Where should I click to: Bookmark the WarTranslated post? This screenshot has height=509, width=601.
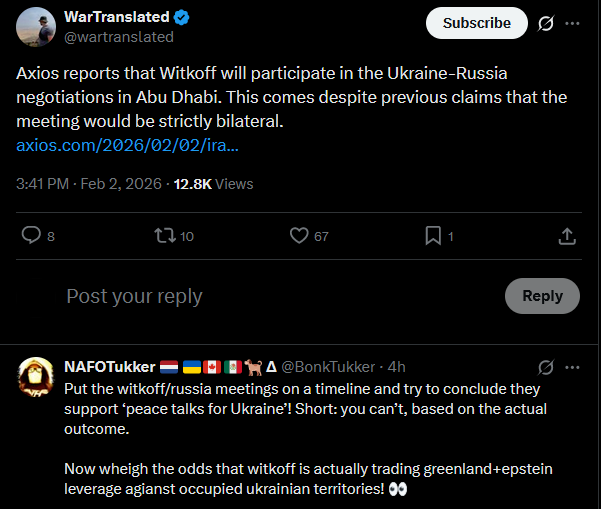pyautogui.click(x=433, y=236)
